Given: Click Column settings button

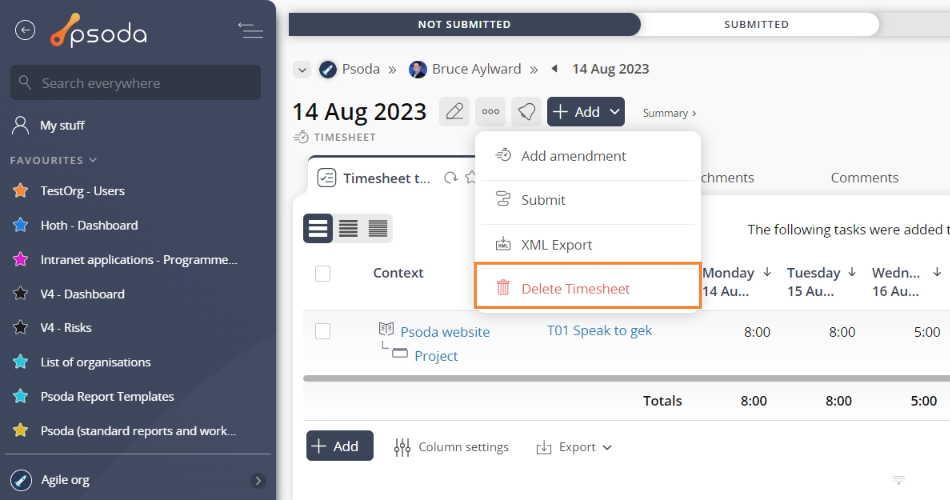Looking at the screenshot, I should pyautogui.click(x=451, y=447).
